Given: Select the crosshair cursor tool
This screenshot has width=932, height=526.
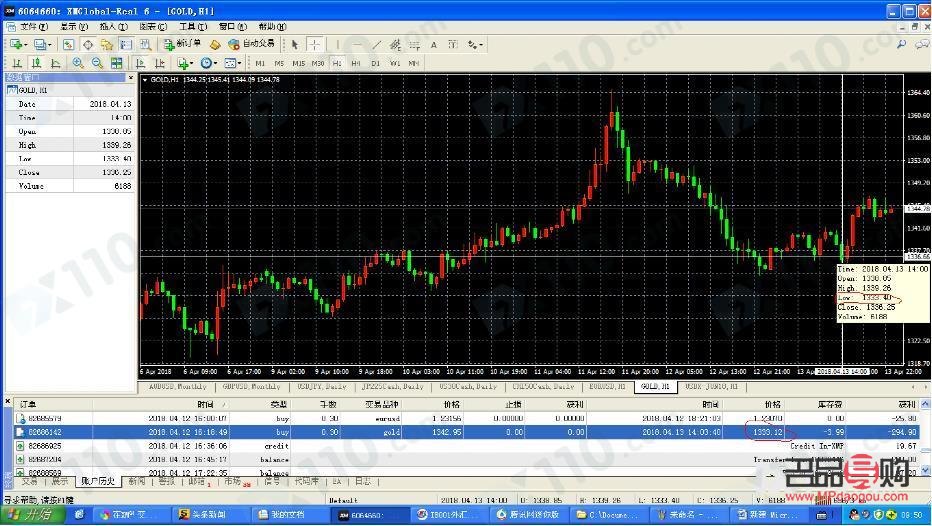Looking at the screenshot, I should [x=315, y=44].
